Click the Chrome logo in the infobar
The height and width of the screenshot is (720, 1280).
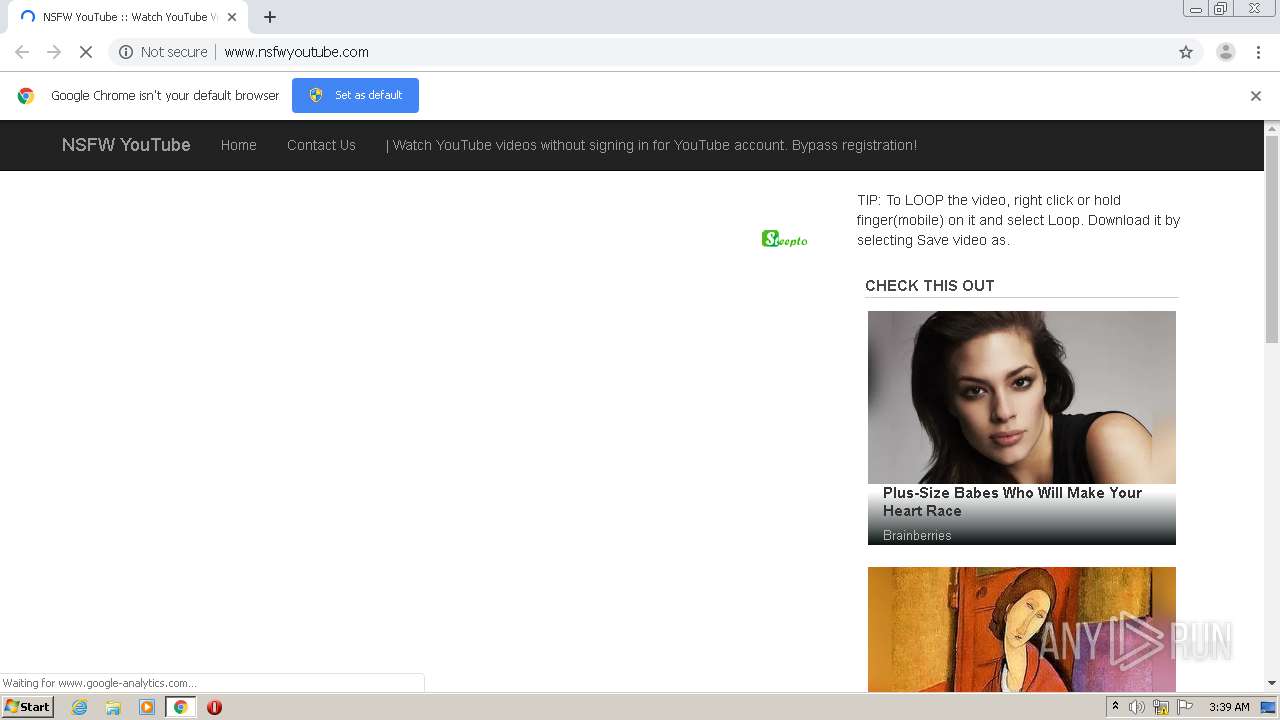(26, 96)
